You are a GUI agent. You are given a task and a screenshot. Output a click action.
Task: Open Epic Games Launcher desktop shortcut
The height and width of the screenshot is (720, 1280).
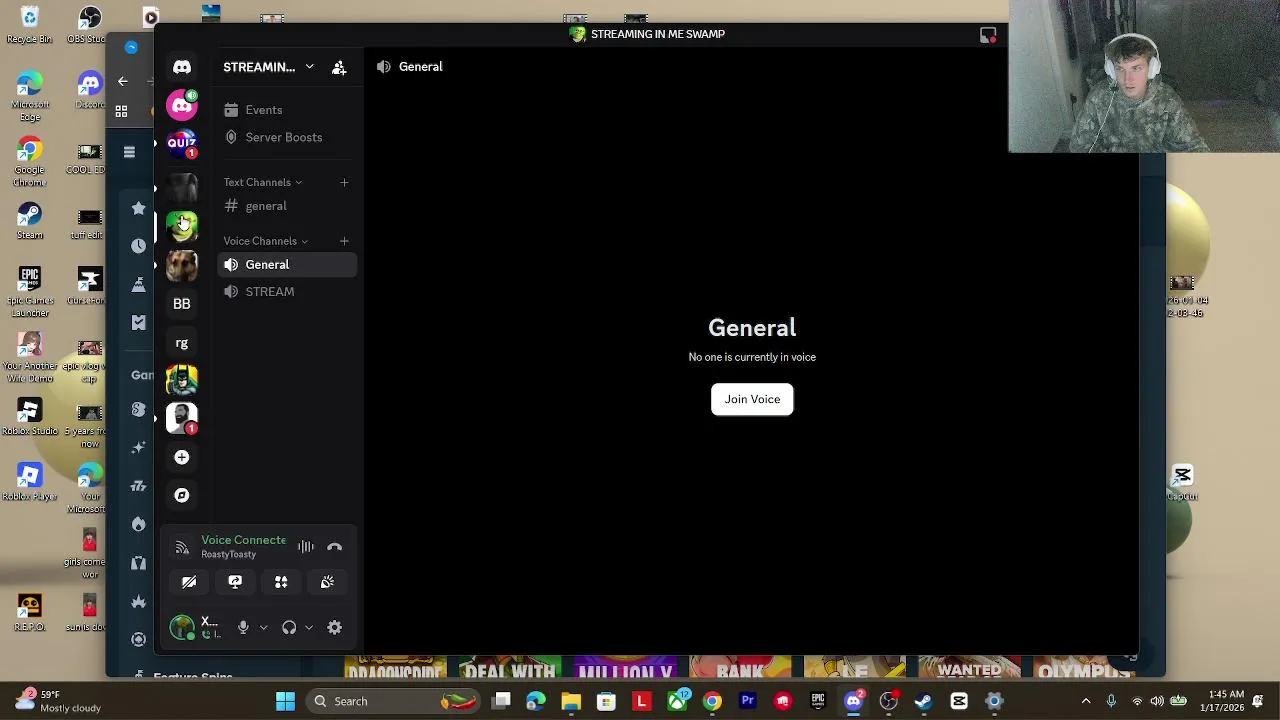[x=30, y=291]
